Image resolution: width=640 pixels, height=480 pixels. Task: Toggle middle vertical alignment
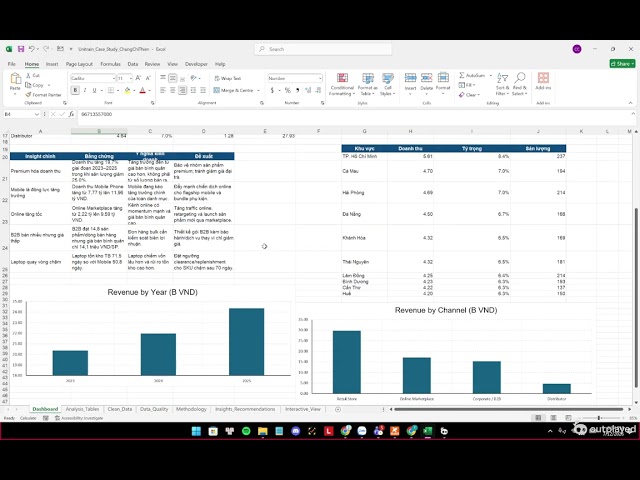[x=173, y=78]
